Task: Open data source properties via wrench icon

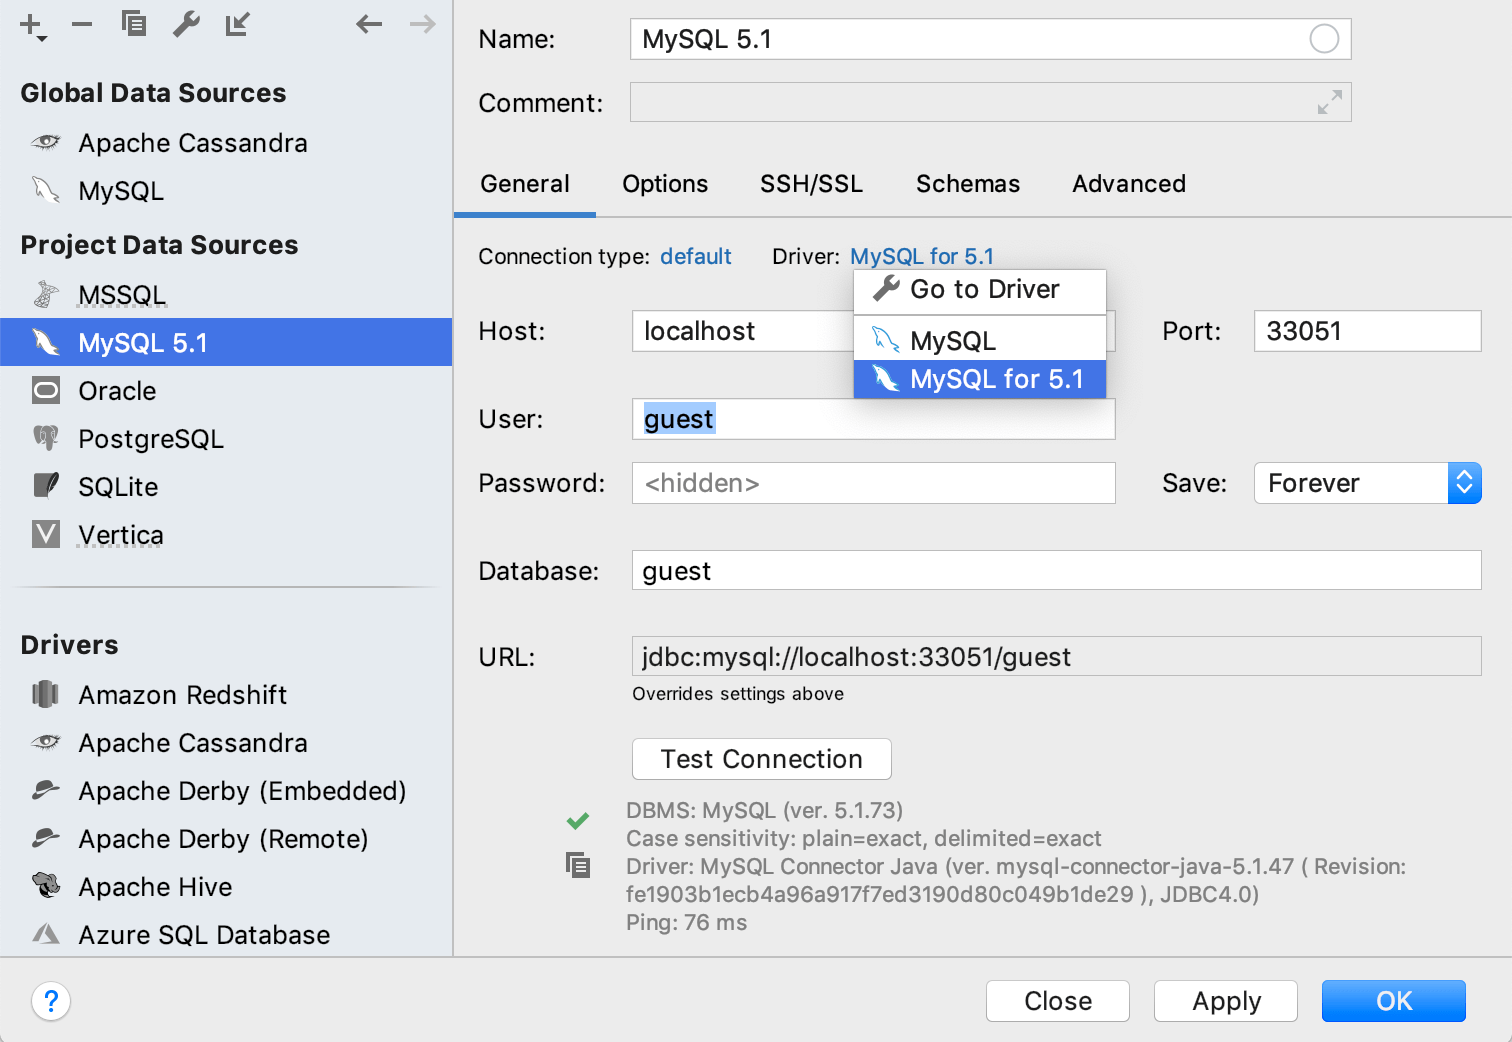Action: [x=186, y=24]
